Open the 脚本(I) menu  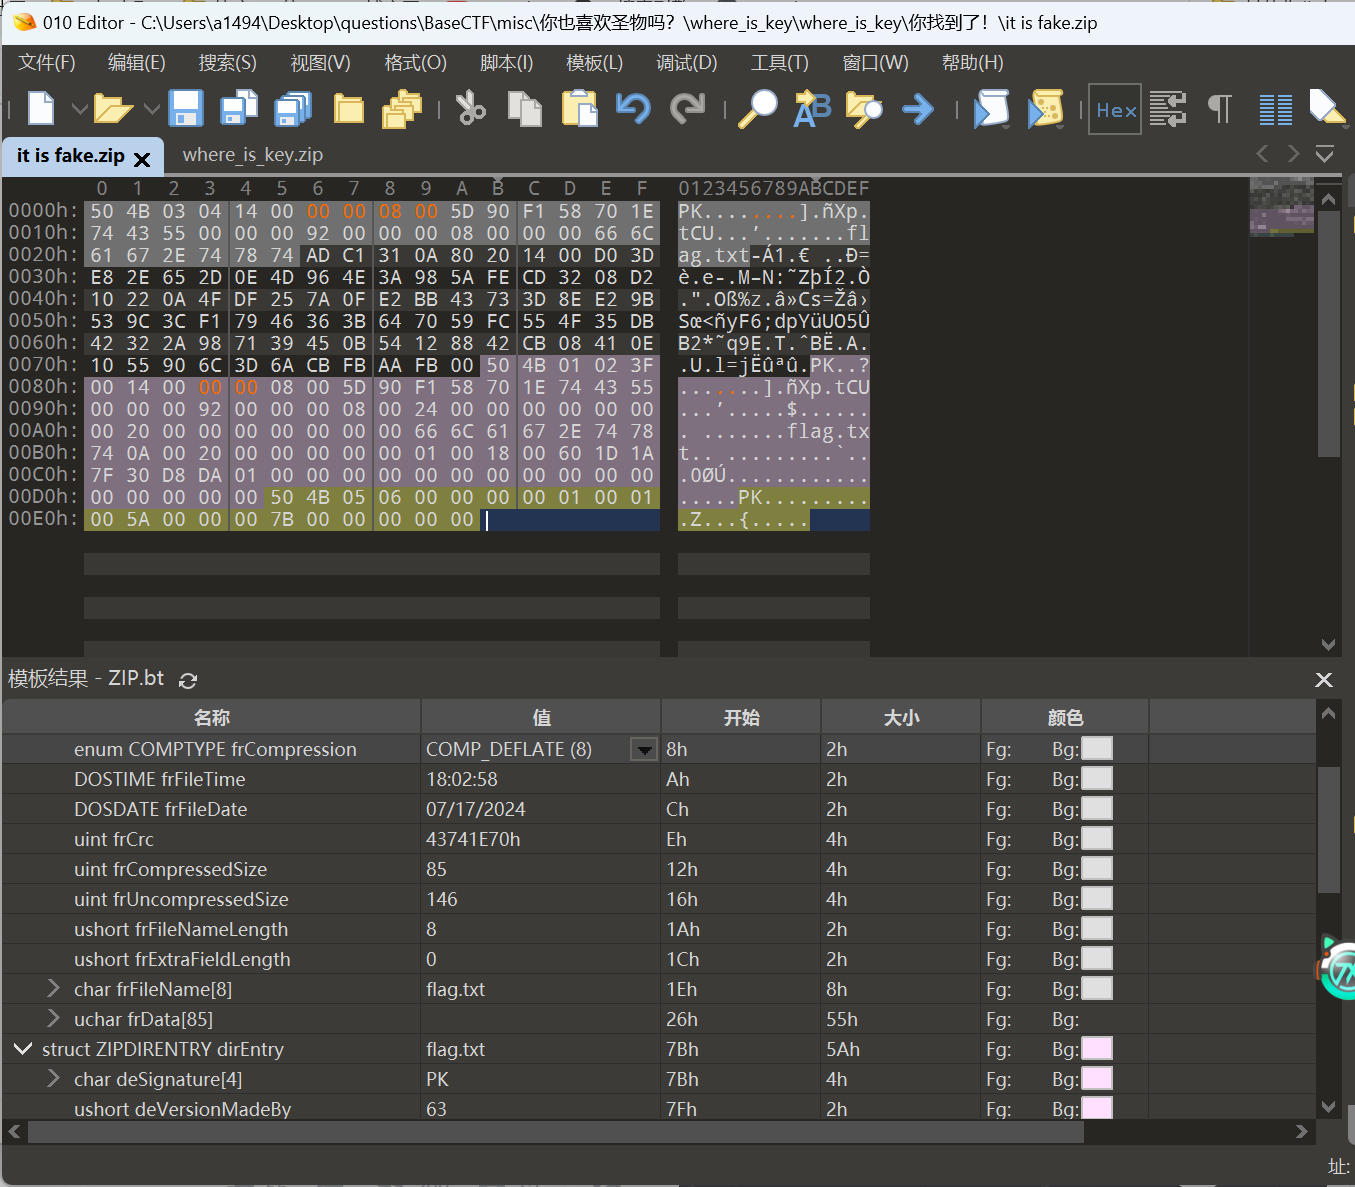click(507, 63)
